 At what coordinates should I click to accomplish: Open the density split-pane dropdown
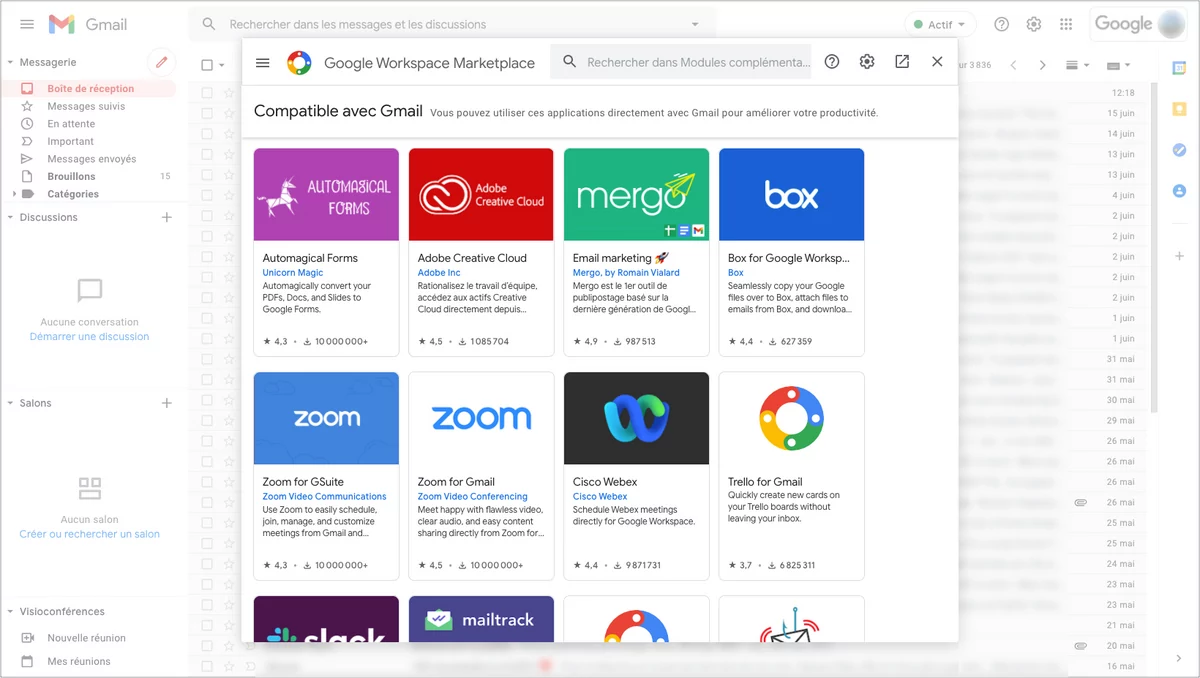click(1077, 65)
